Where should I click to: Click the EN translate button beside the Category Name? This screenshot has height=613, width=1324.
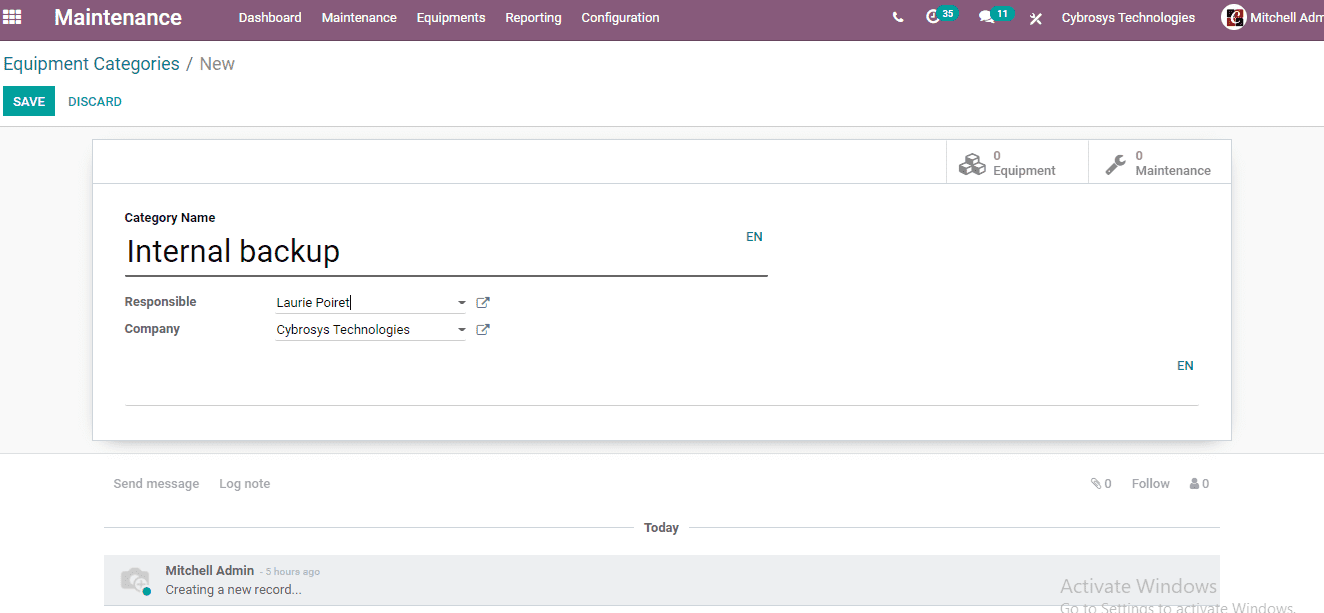[754, 237]
